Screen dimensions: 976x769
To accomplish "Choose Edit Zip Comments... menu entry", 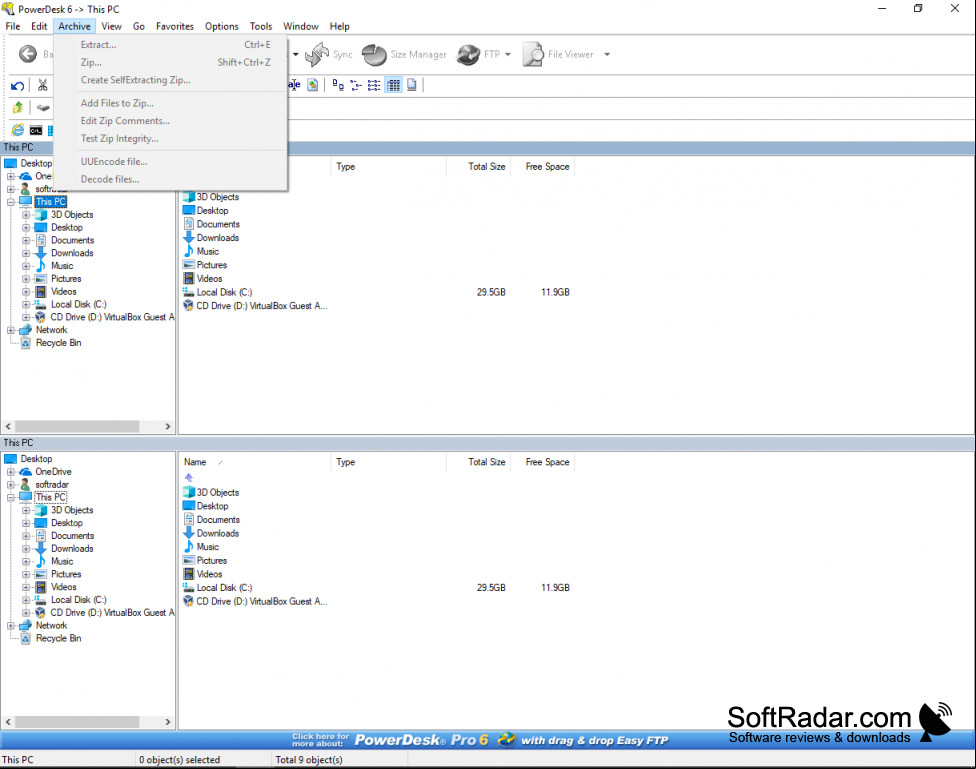I will tap(171, 121).
